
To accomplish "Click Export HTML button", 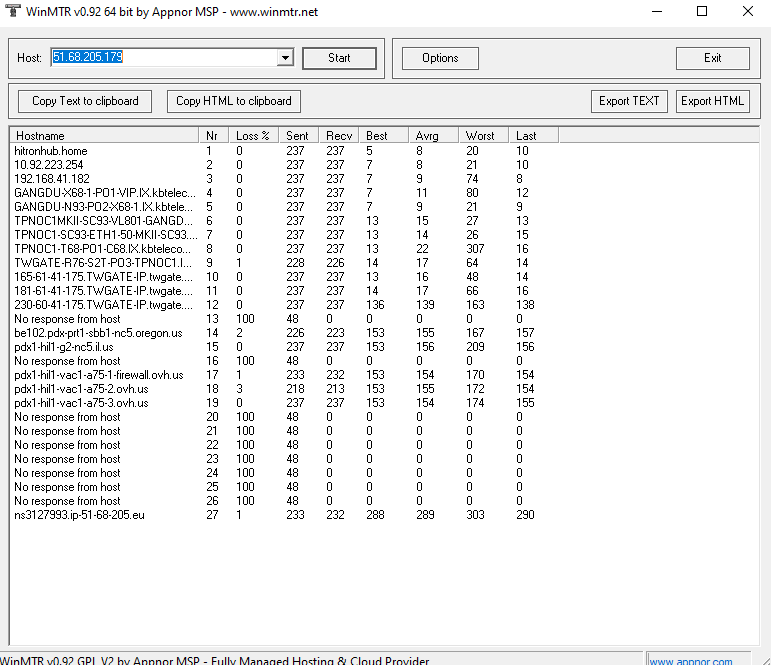I will point(713,101).
